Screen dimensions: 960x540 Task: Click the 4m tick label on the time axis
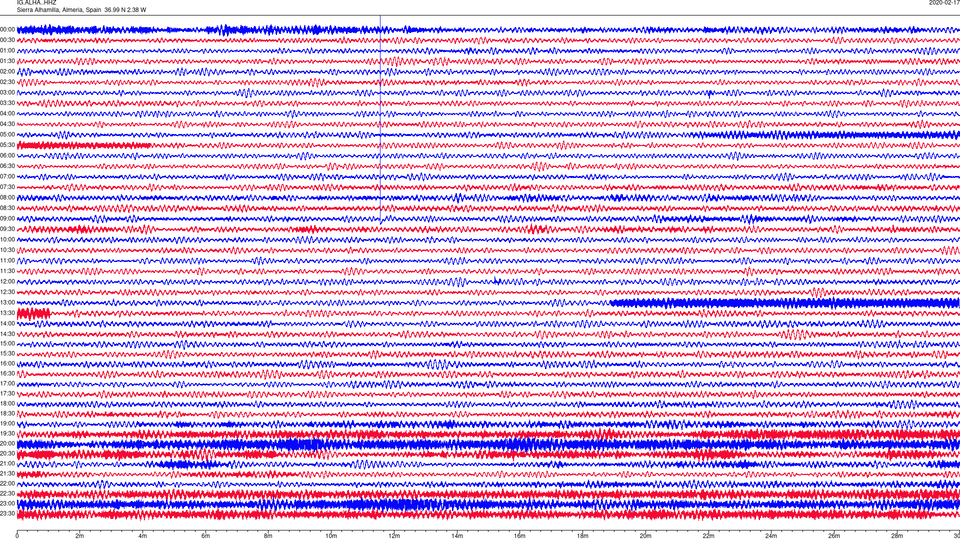coord(143,536)
